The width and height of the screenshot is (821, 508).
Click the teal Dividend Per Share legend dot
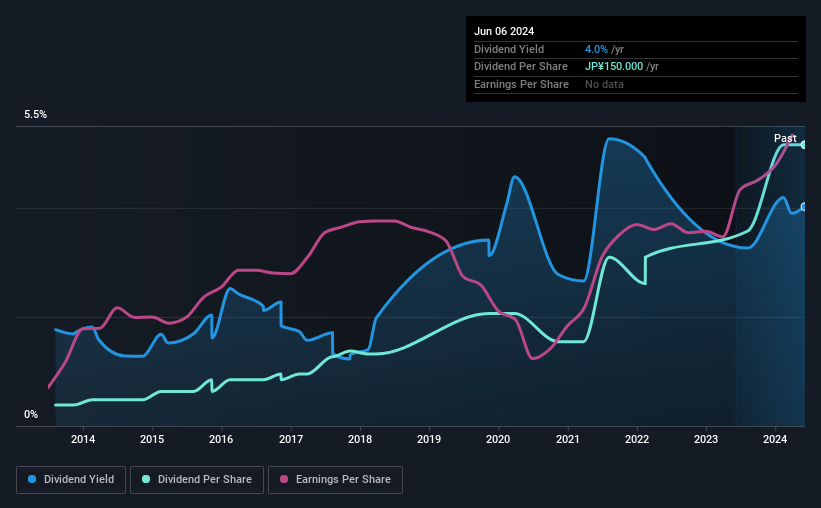coord(146,479)
